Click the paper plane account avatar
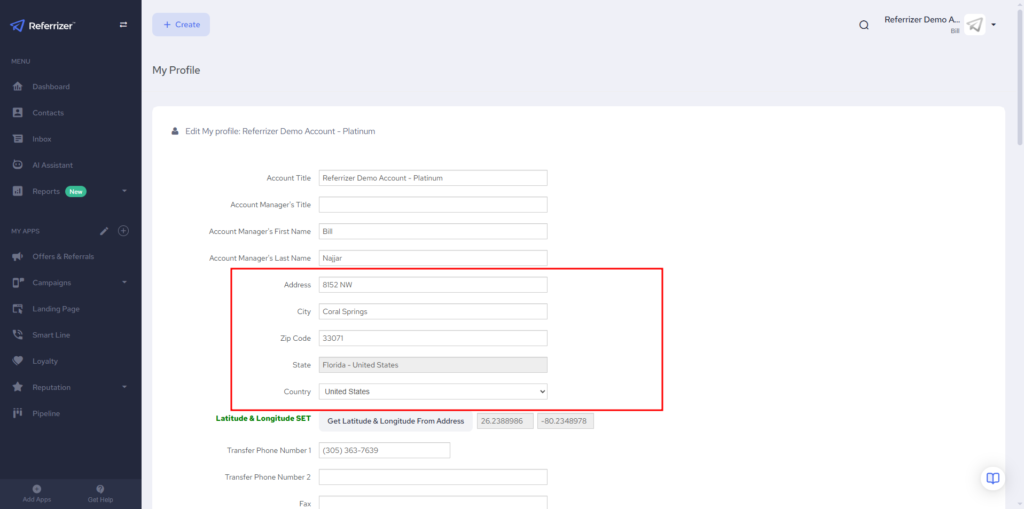The width and height of the screenshot is (1024, 509). 975,25
